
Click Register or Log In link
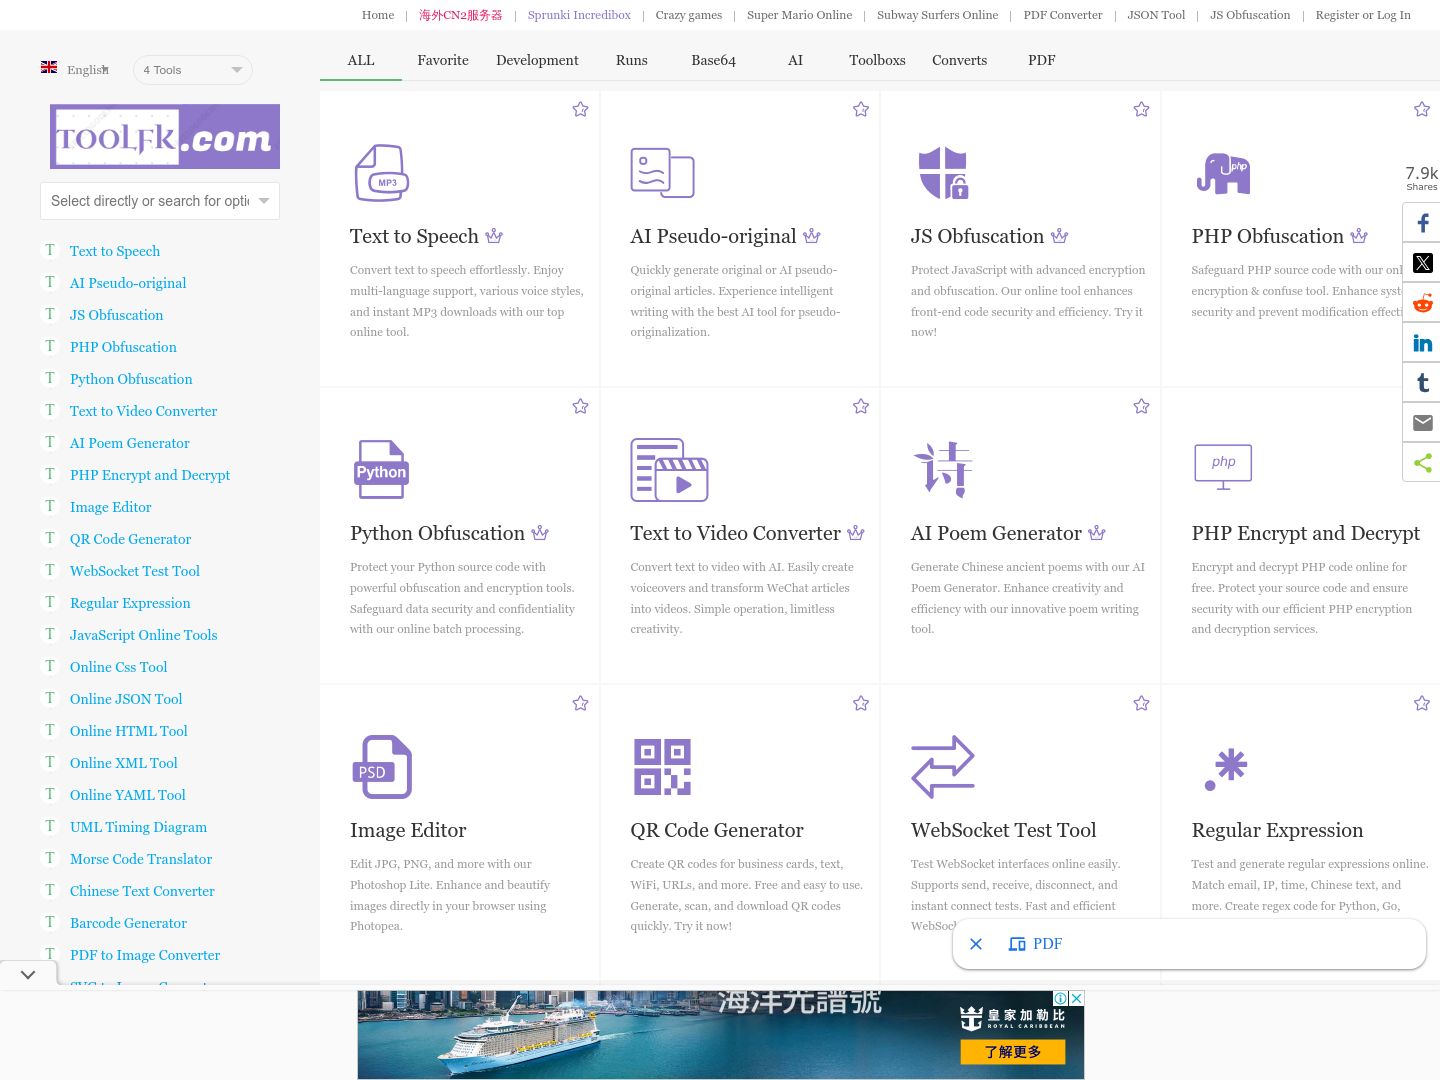(1363, 15)
